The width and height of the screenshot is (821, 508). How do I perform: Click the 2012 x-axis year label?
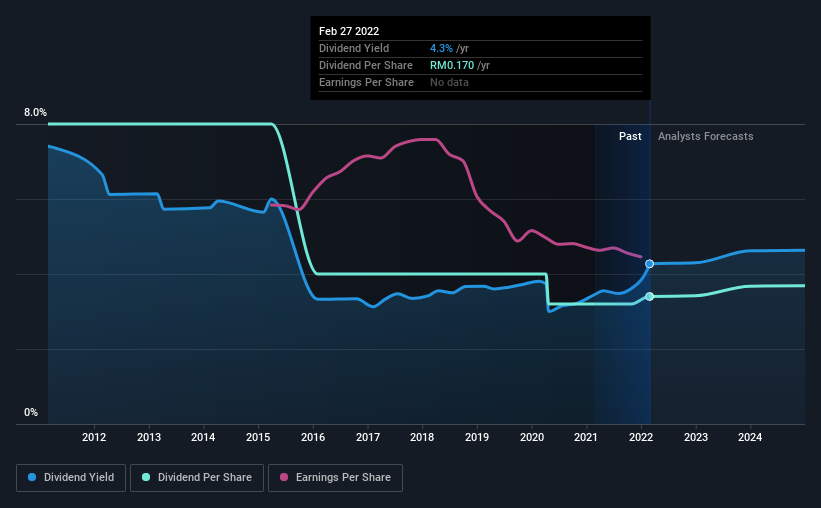coord(94,437)
